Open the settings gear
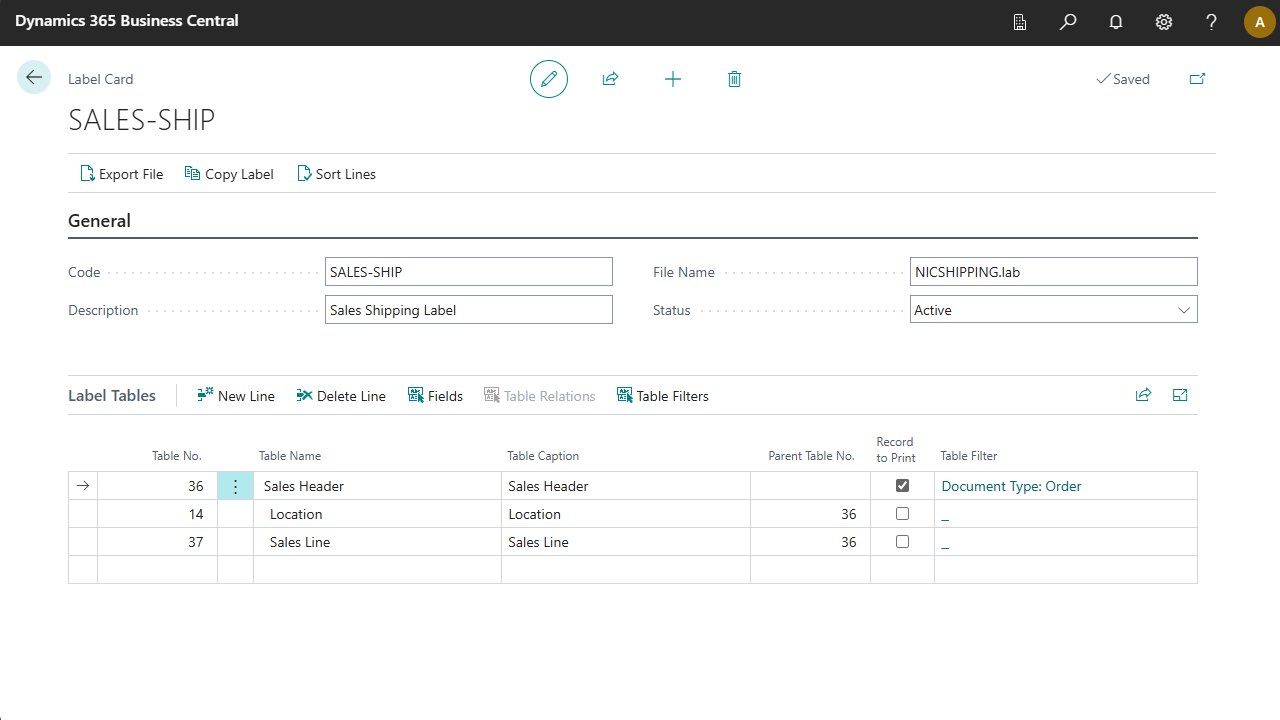This screenshot has height=720, width=1280. (1164, 22)
